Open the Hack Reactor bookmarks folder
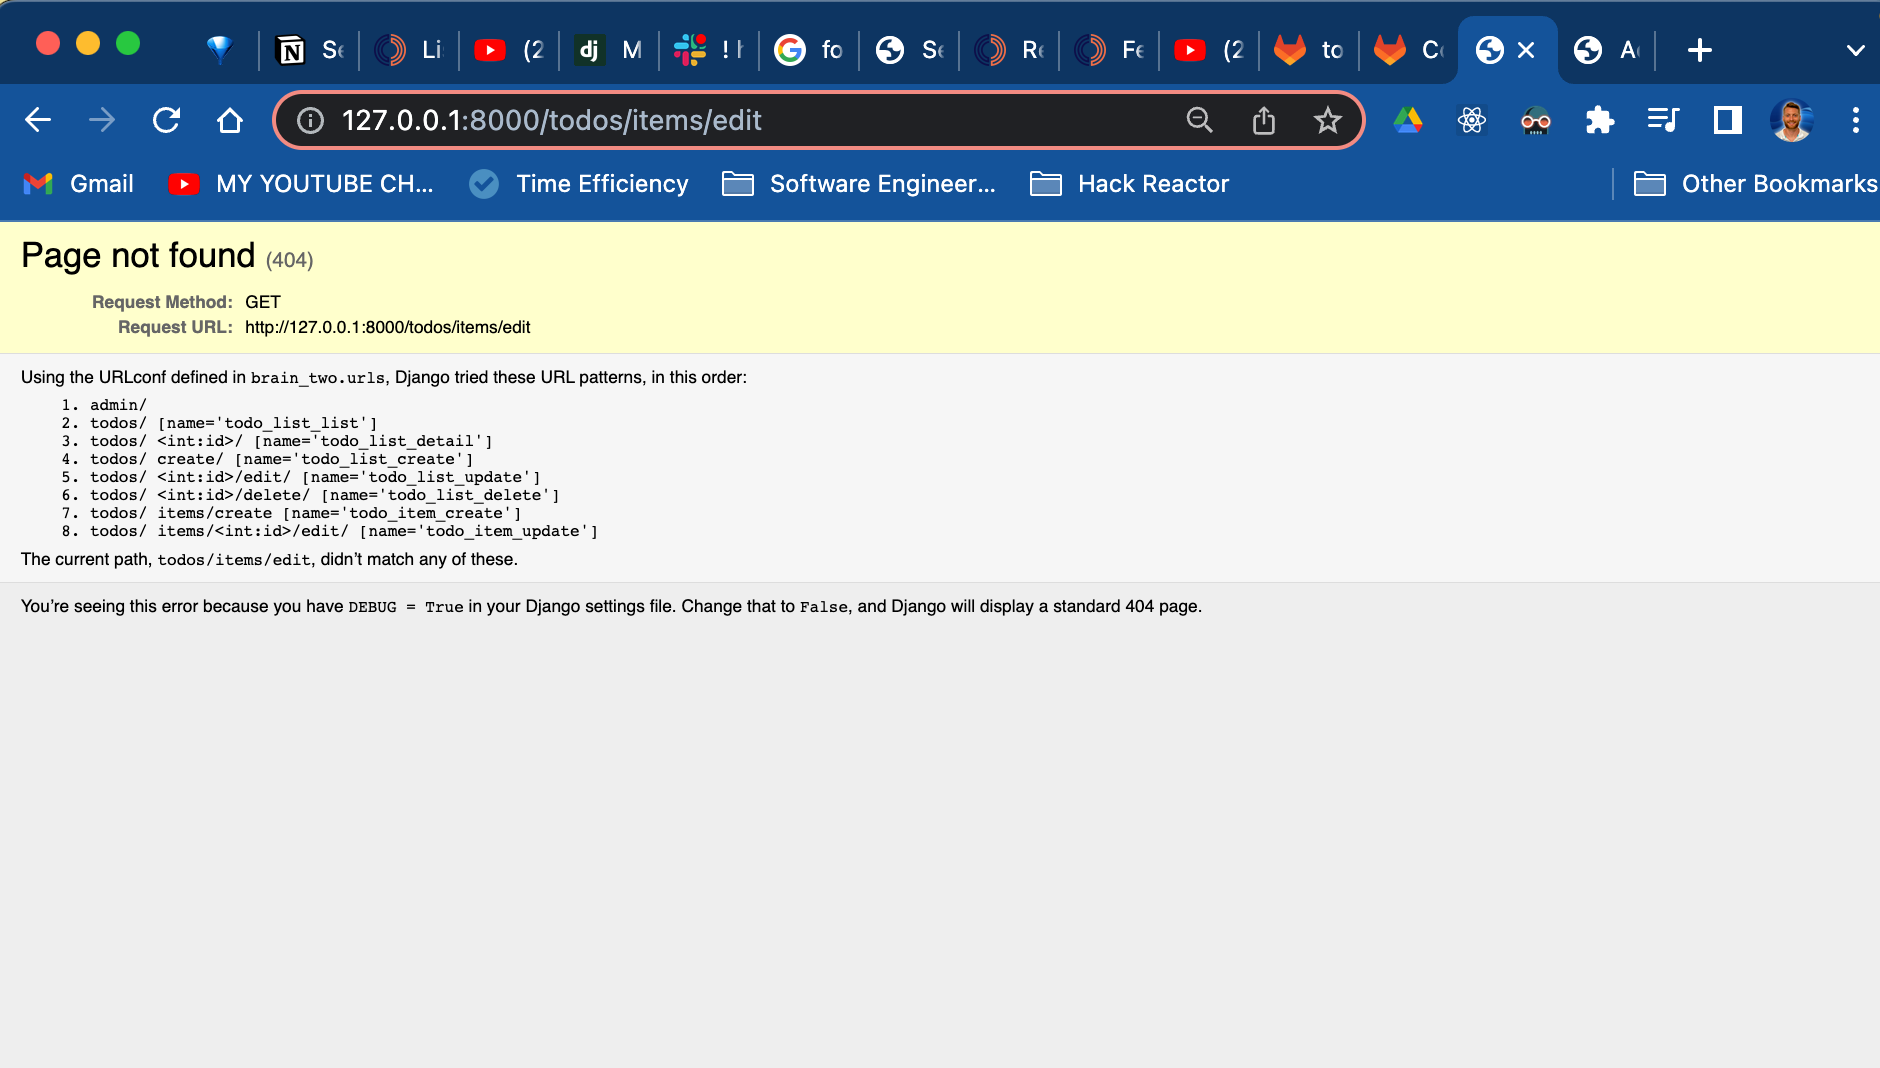This screenshot has height=1068, width=1880. point(1129,184)
